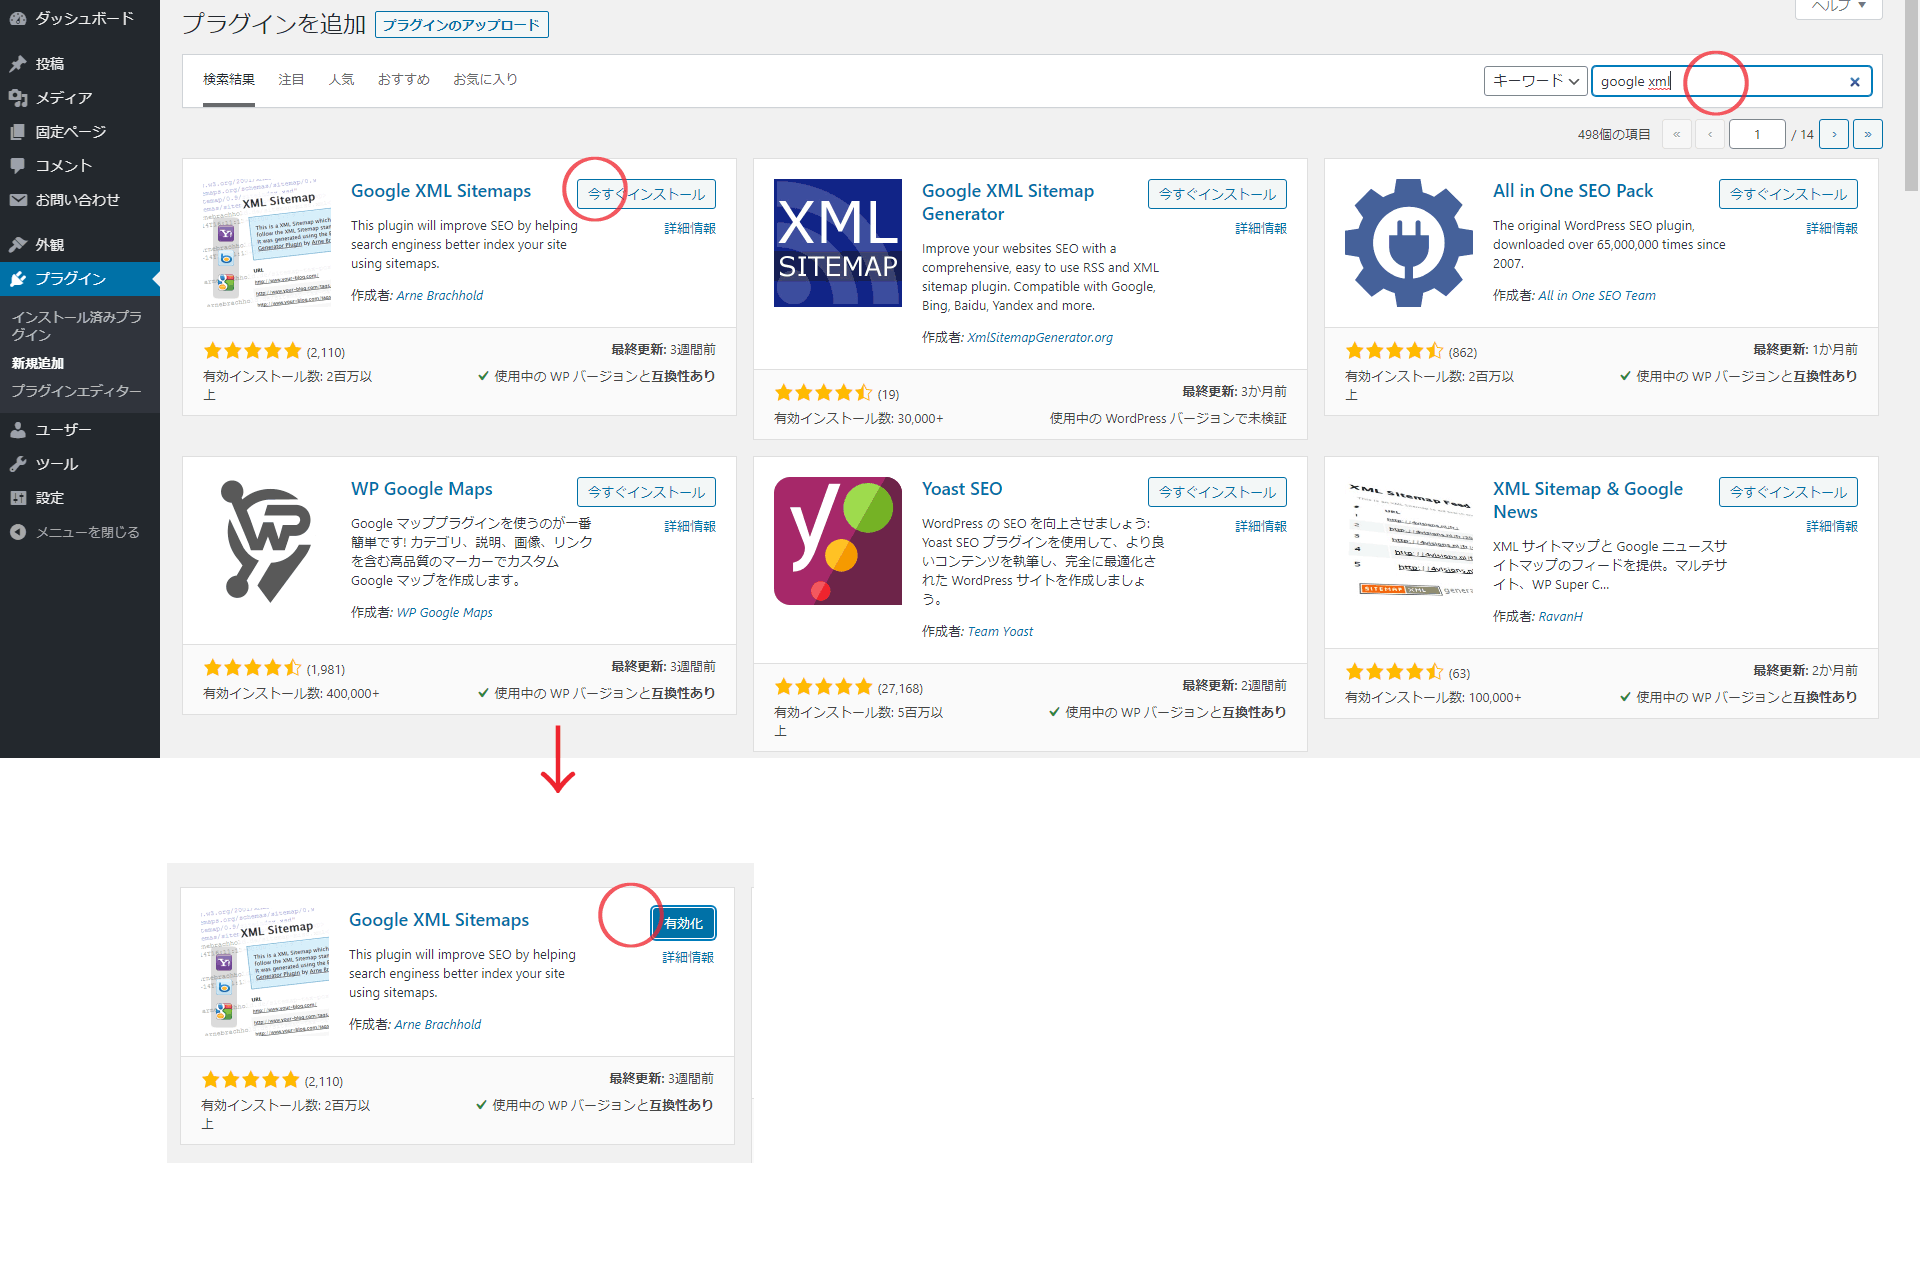This screenshot has width=1920, height=1280.
Task: Go to next results page arrow
Action: pos(1834,134)
